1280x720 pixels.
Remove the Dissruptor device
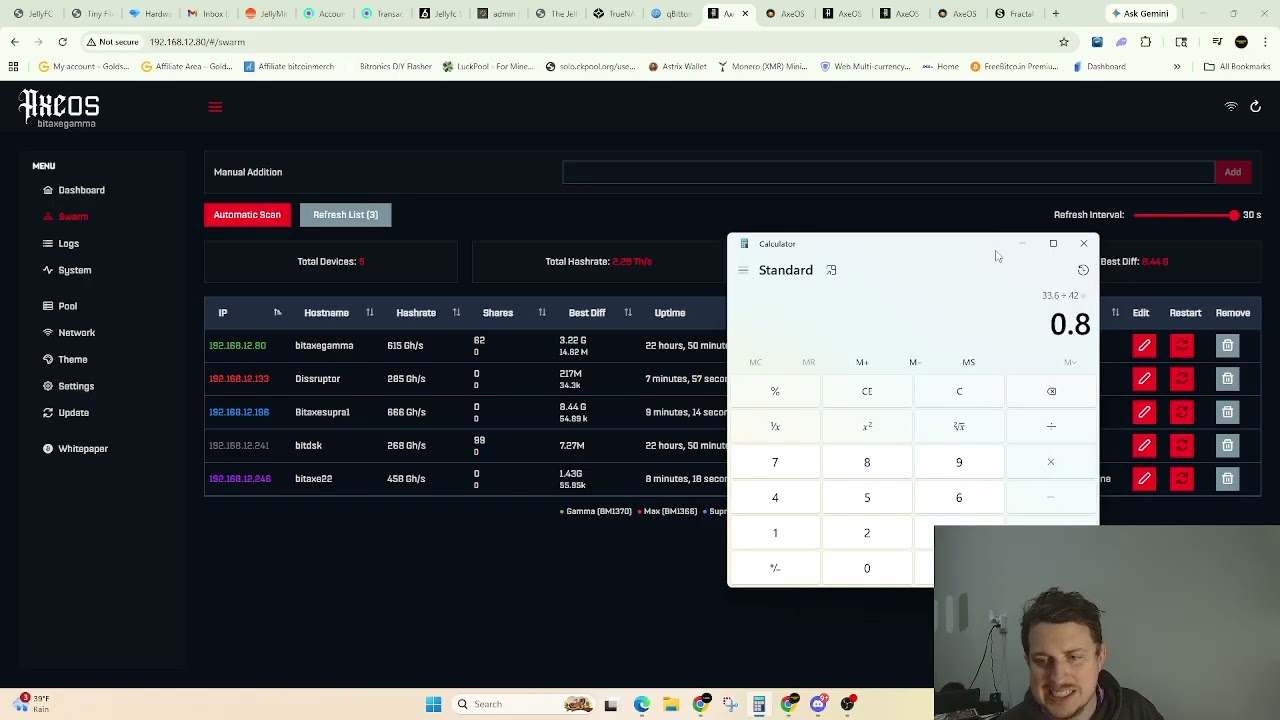click(1227, 379)
